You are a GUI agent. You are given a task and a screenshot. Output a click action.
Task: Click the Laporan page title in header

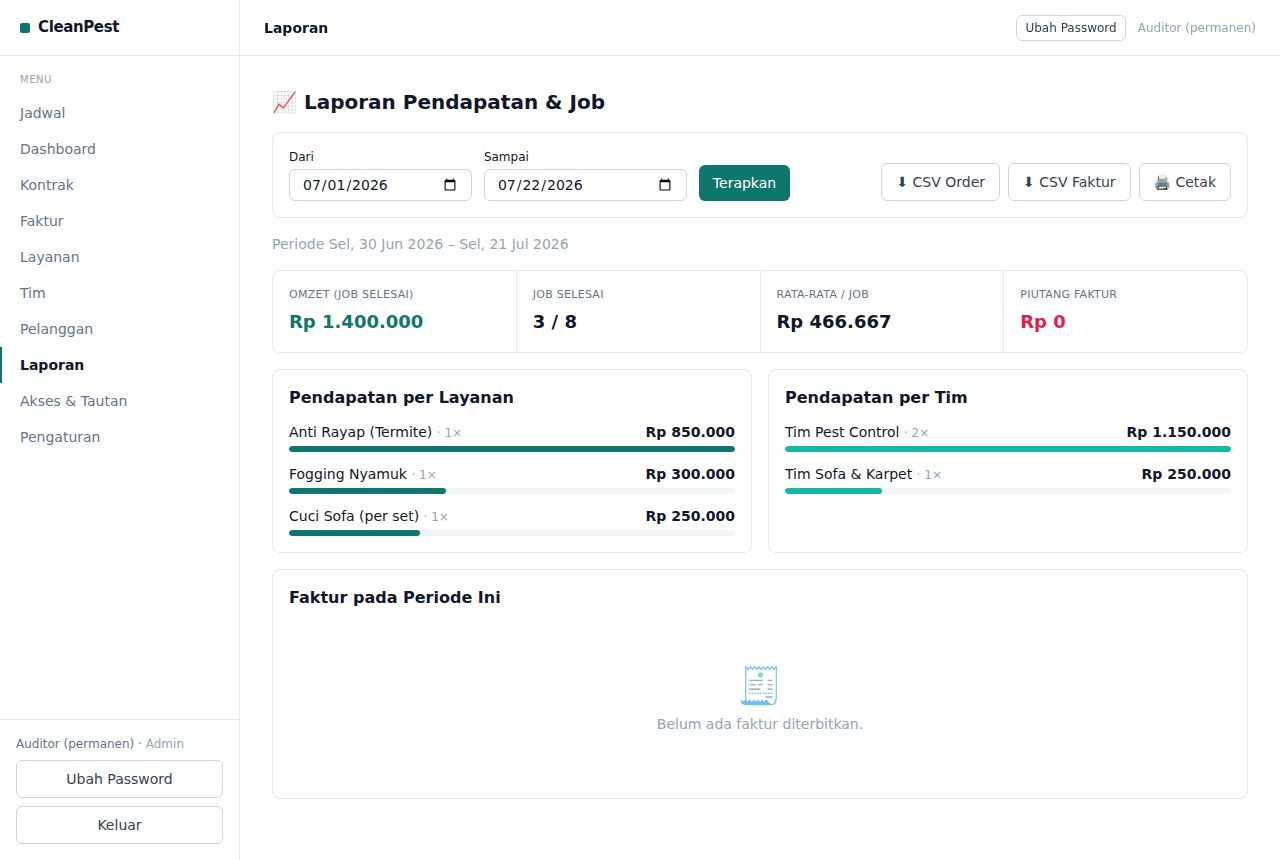(296, 28)
